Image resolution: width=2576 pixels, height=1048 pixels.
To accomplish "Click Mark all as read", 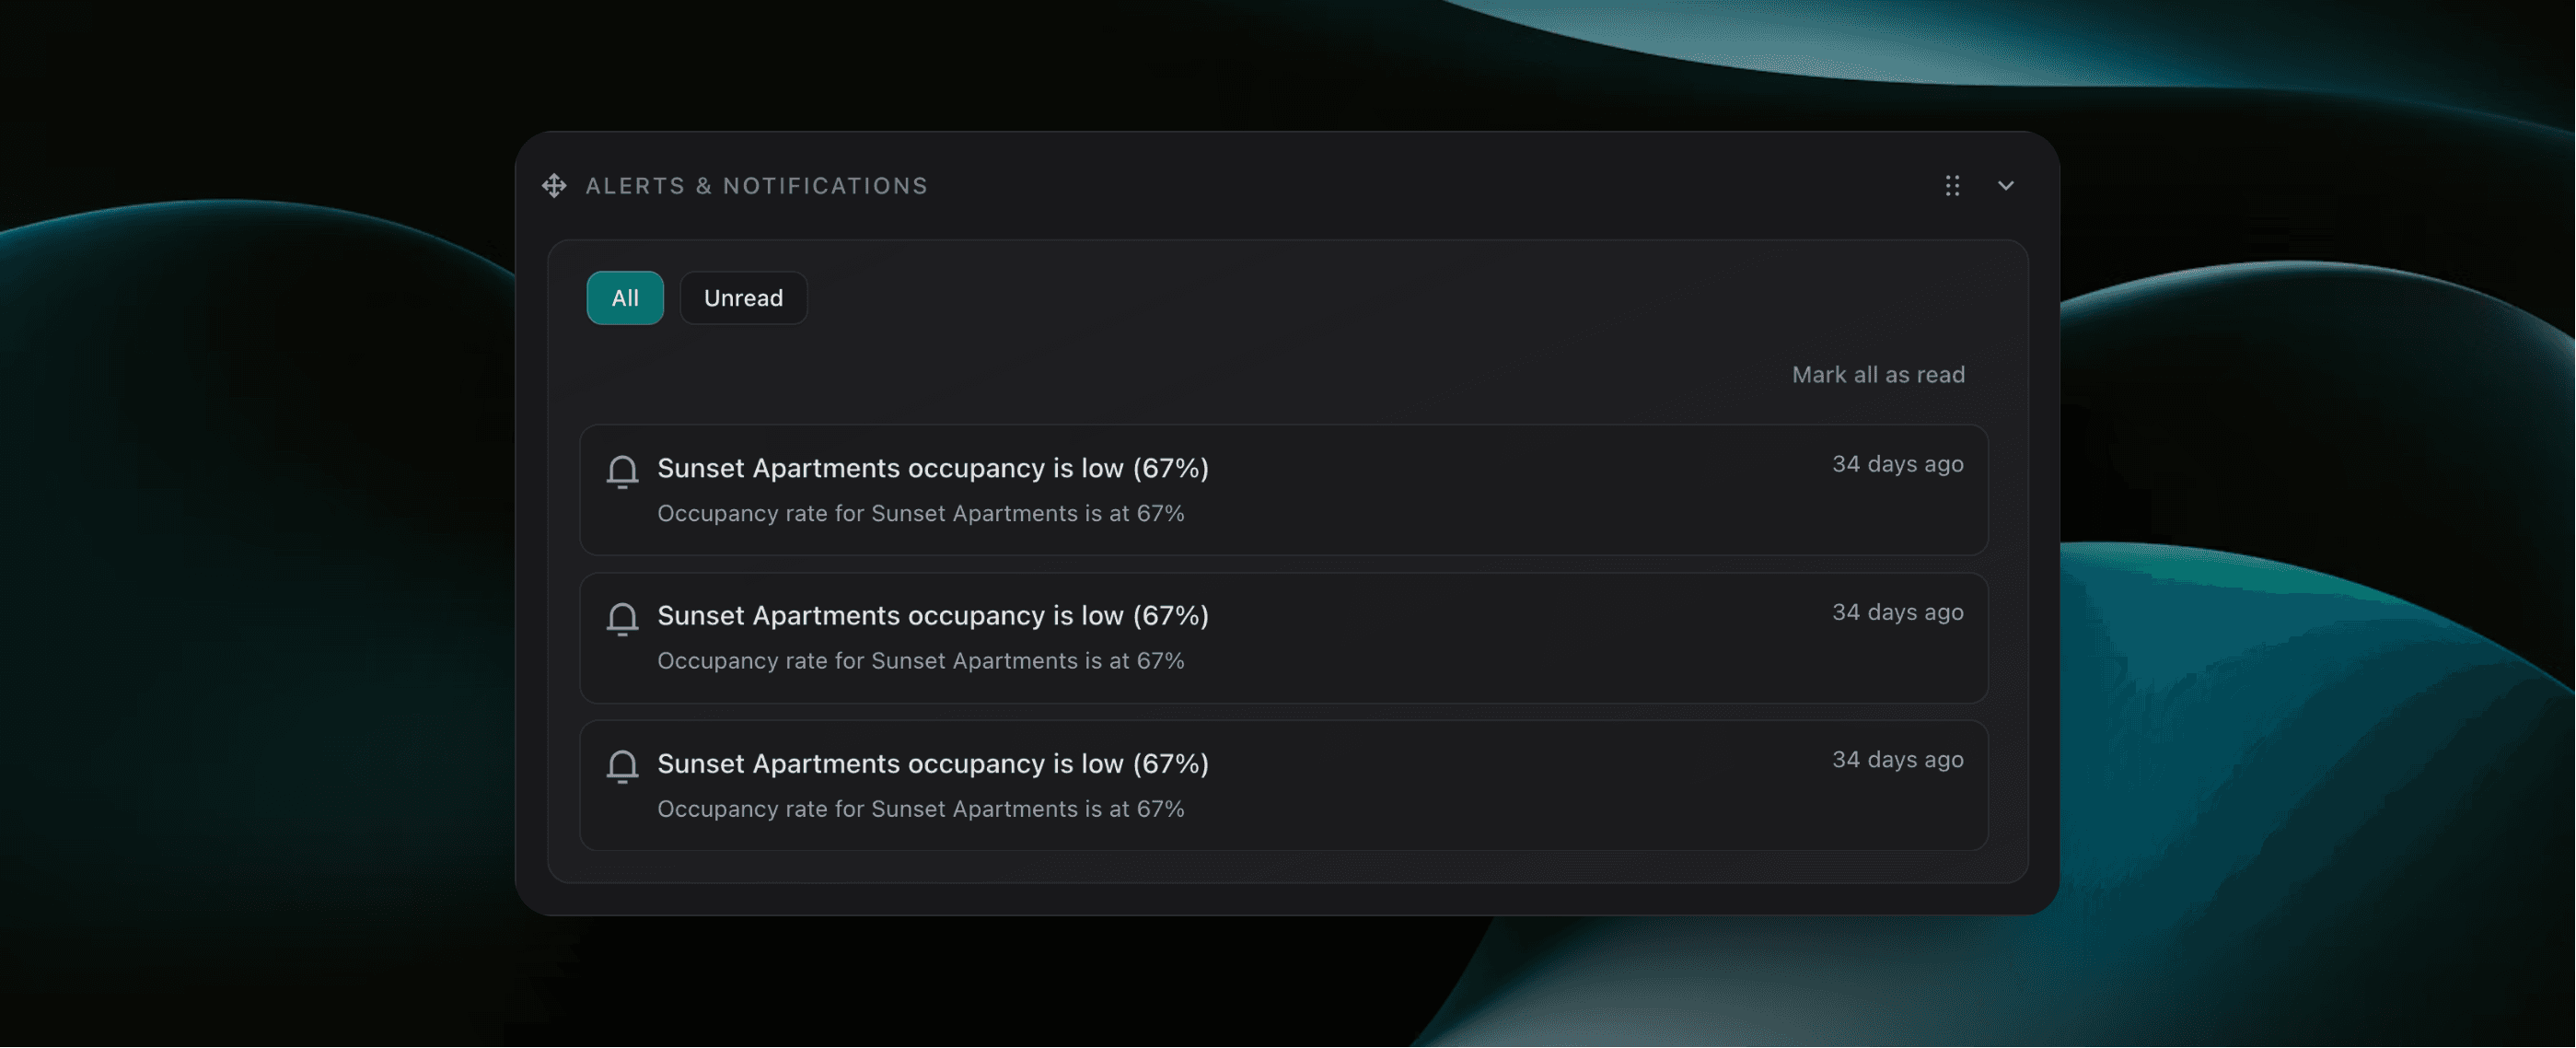I will coord(1877,375).
